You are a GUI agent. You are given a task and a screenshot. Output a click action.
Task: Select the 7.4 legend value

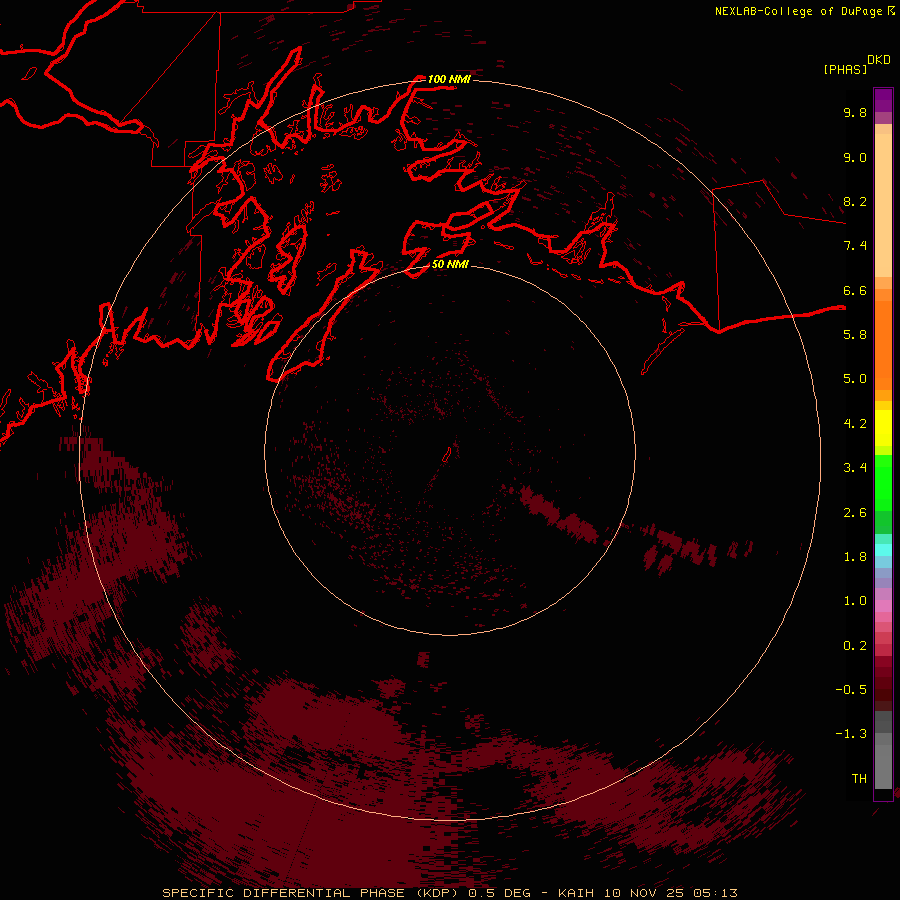point(855,246)
